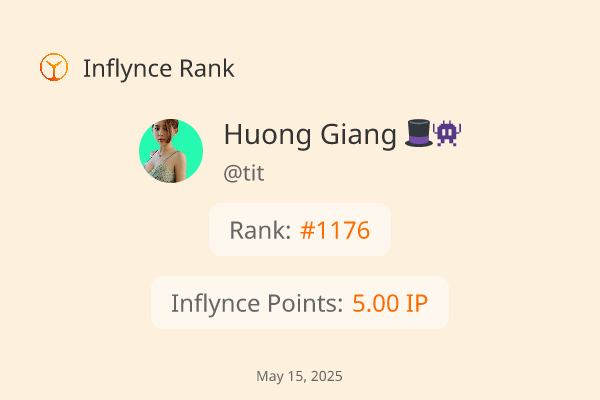This screenshot has height=400, width=600.
Task: Select the Inflynce Rank heading text
Action: pyautogui.click(x=158, y=69)
